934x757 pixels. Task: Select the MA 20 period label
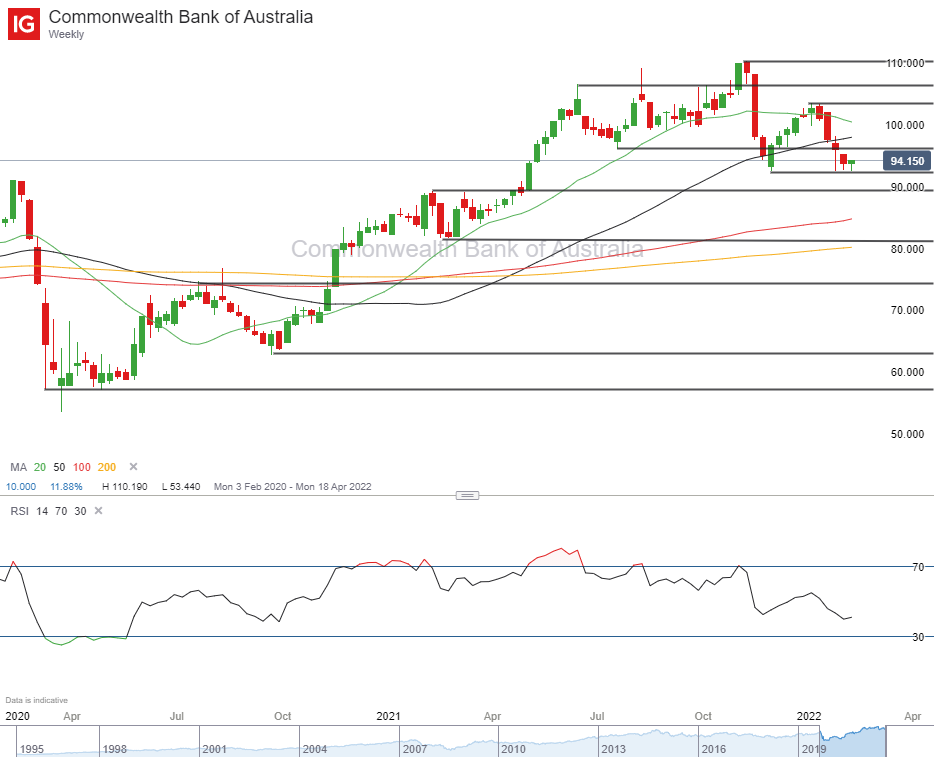pyautogui.click(x=40, y=468)
